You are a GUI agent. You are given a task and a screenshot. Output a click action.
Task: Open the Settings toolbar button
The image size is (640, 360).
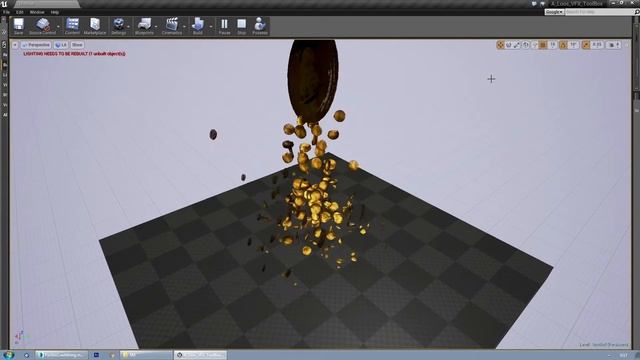119,26
